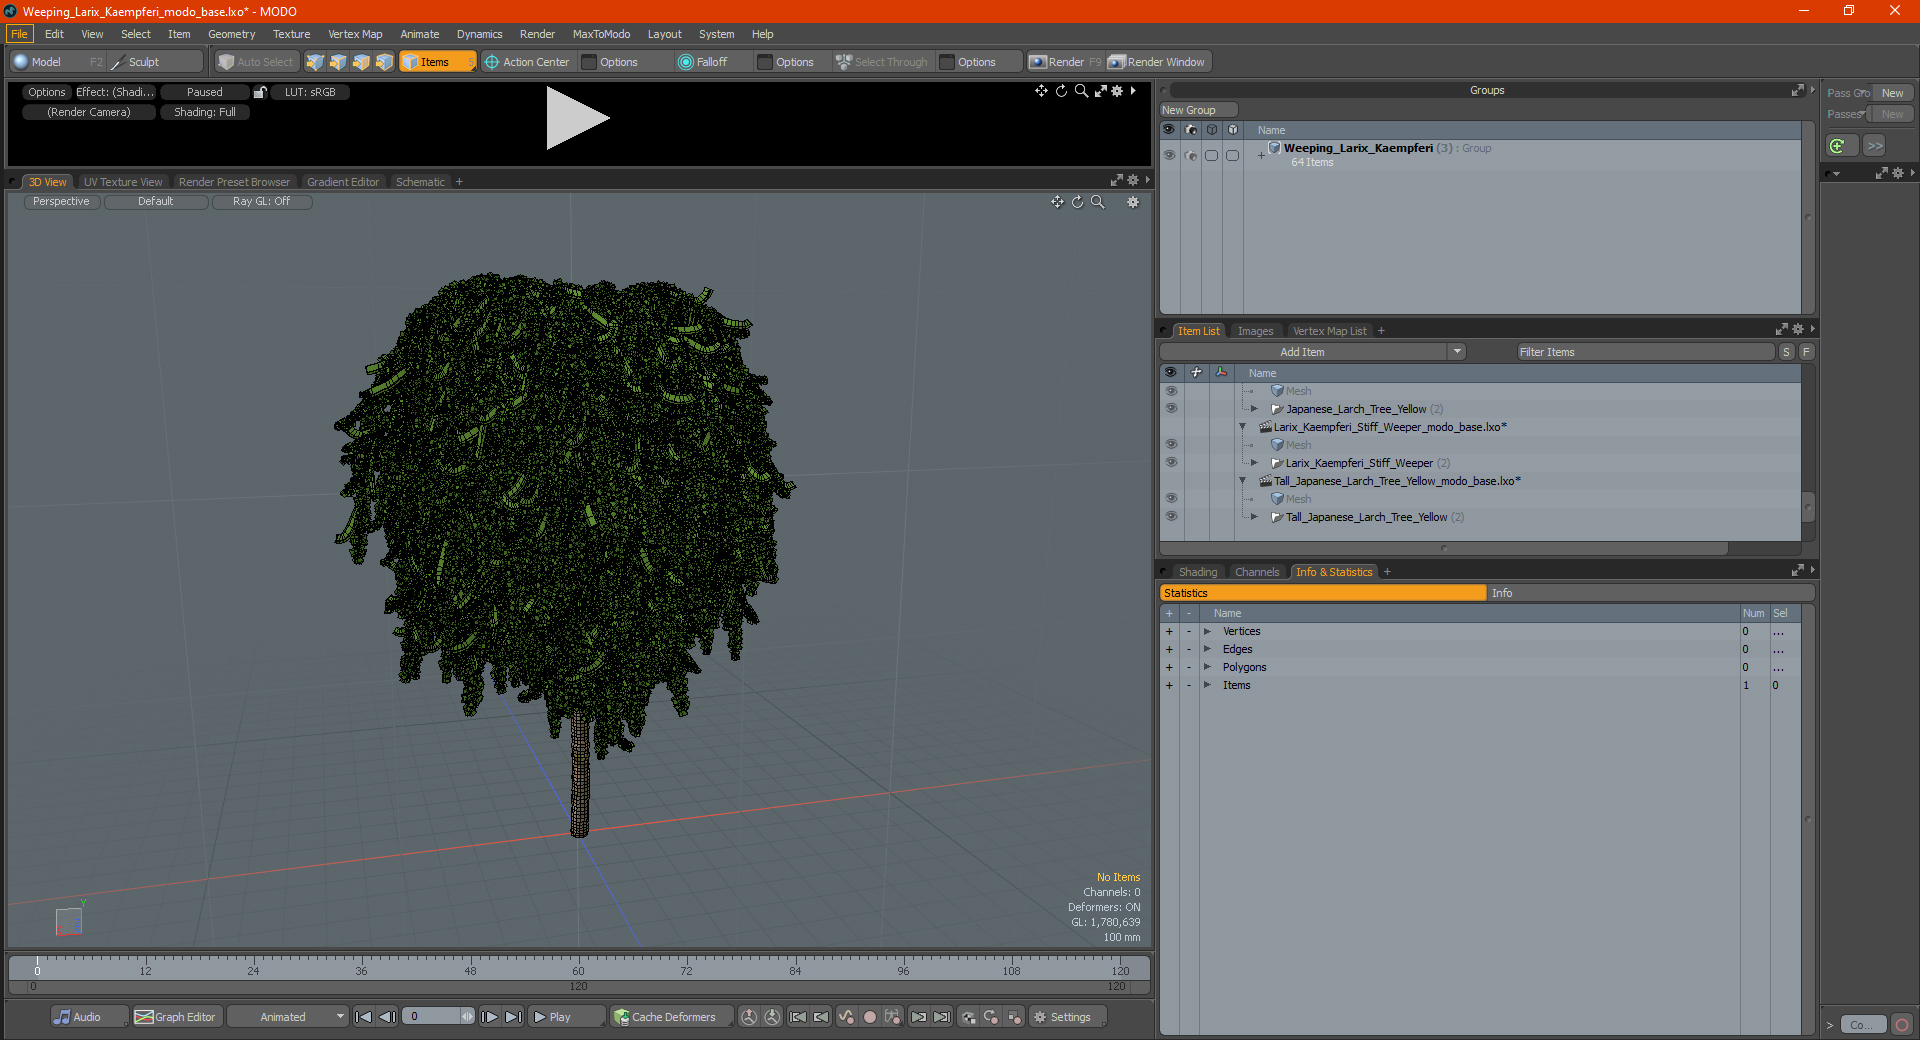Expand Polygons statistics row
The height and width of the screenshot is (1040, 1920).
1207,667
